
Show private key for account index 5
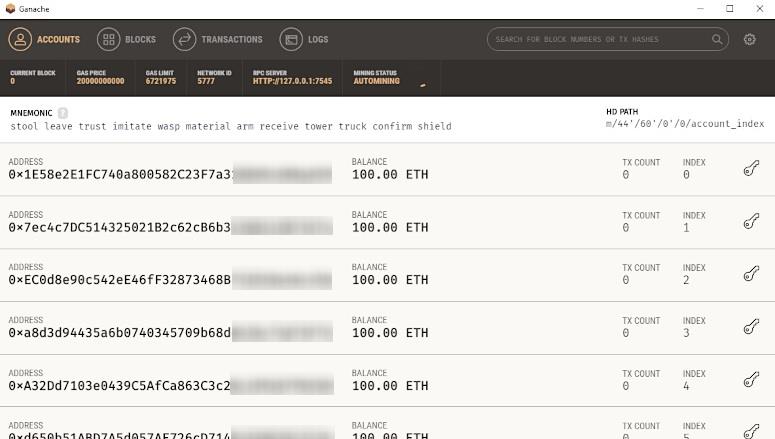click(x=751, y=431)
